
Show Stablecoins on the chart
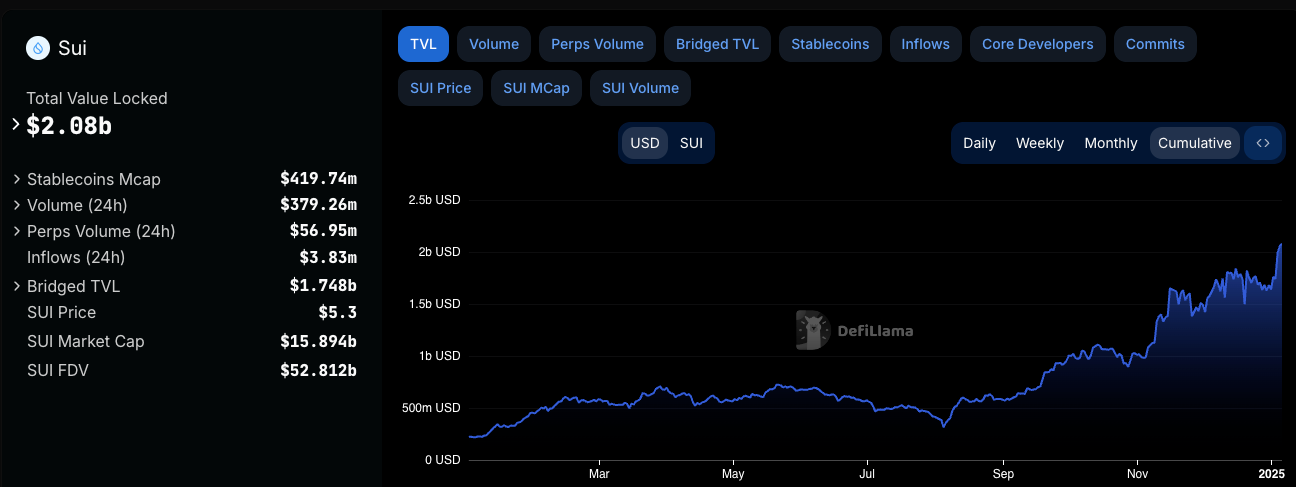click(830, 44)
